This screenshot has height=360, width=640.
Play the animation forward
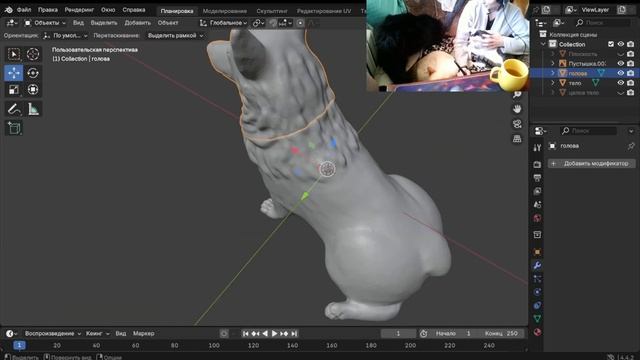pyautogui.click(x=274, y=333)
